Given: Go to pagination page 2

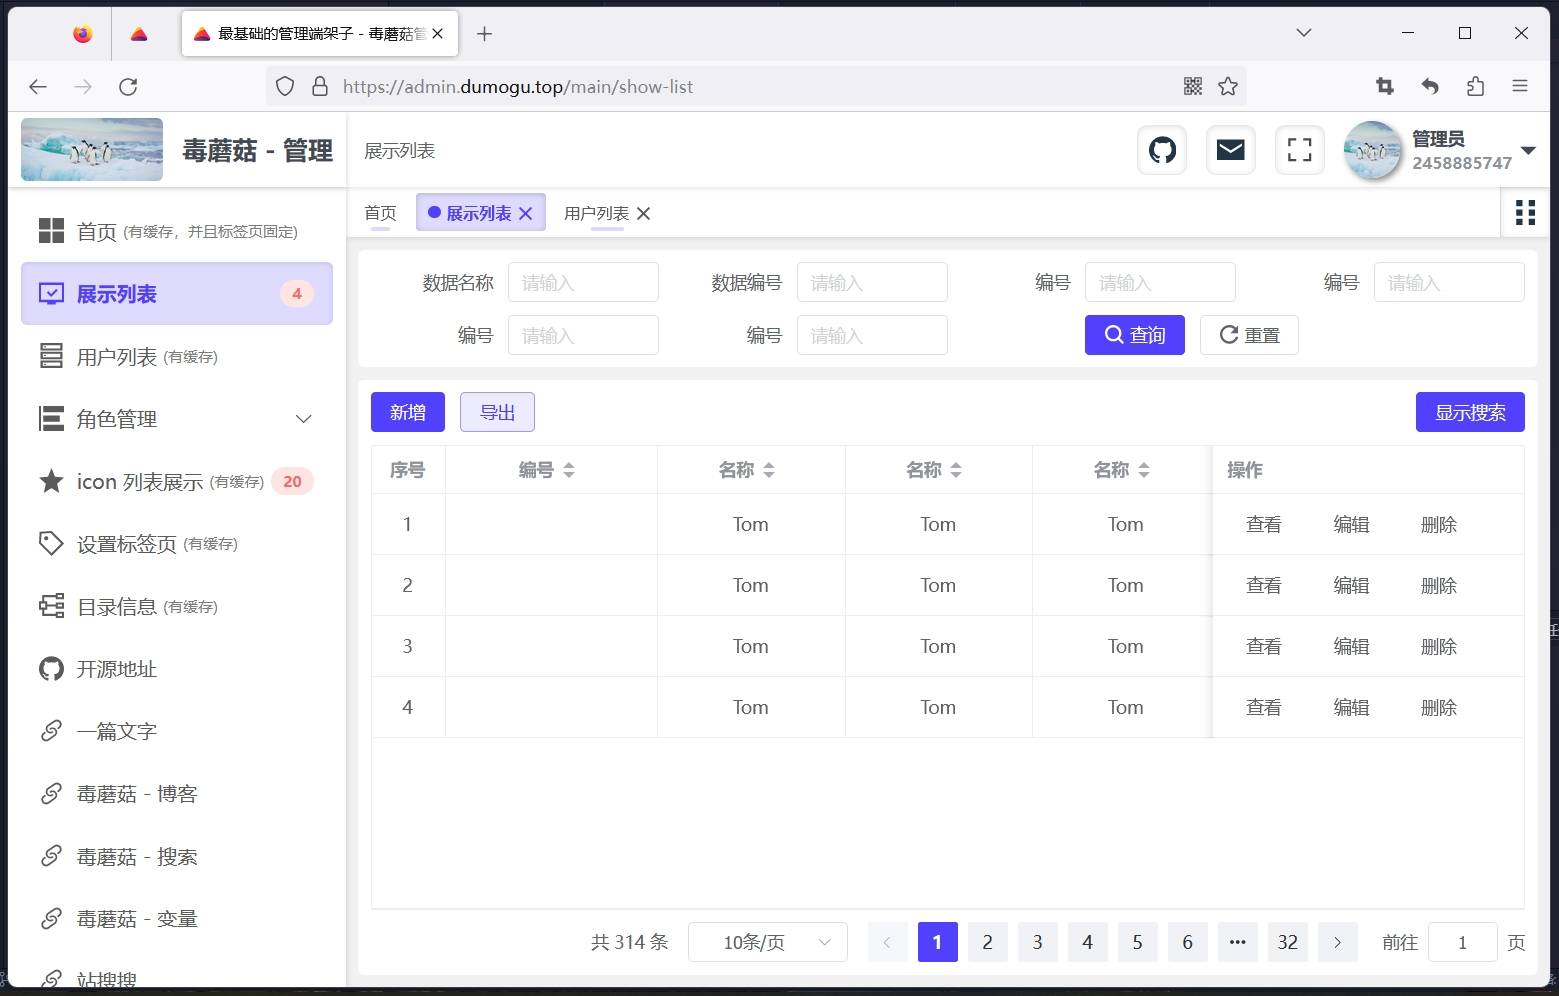Looking at the screenshot, I should (x=987, y=942).
